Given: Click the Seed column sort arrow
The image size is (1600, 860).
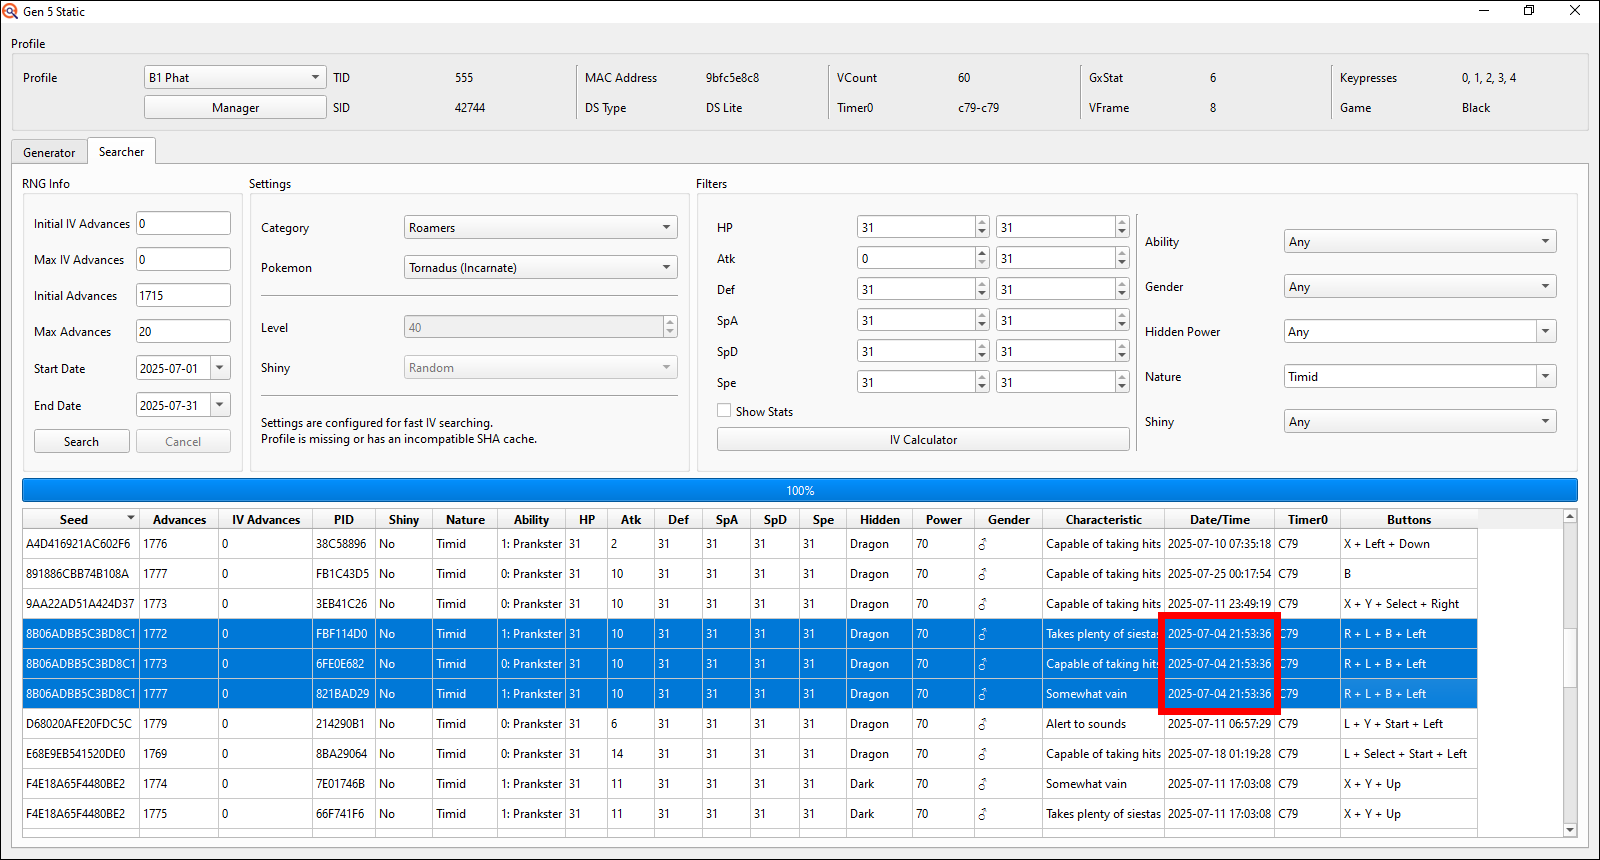Looking at the screenshot, I should [130, 518].
